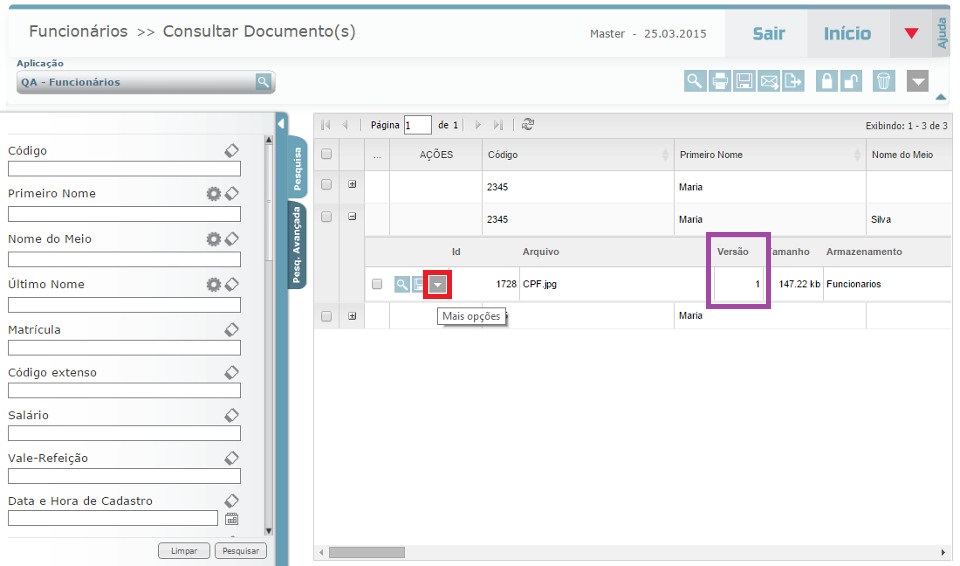Tick the select-all checkbox in grid header
The width and height of the screenshot is (960, 566).
(x=326, y=155)
